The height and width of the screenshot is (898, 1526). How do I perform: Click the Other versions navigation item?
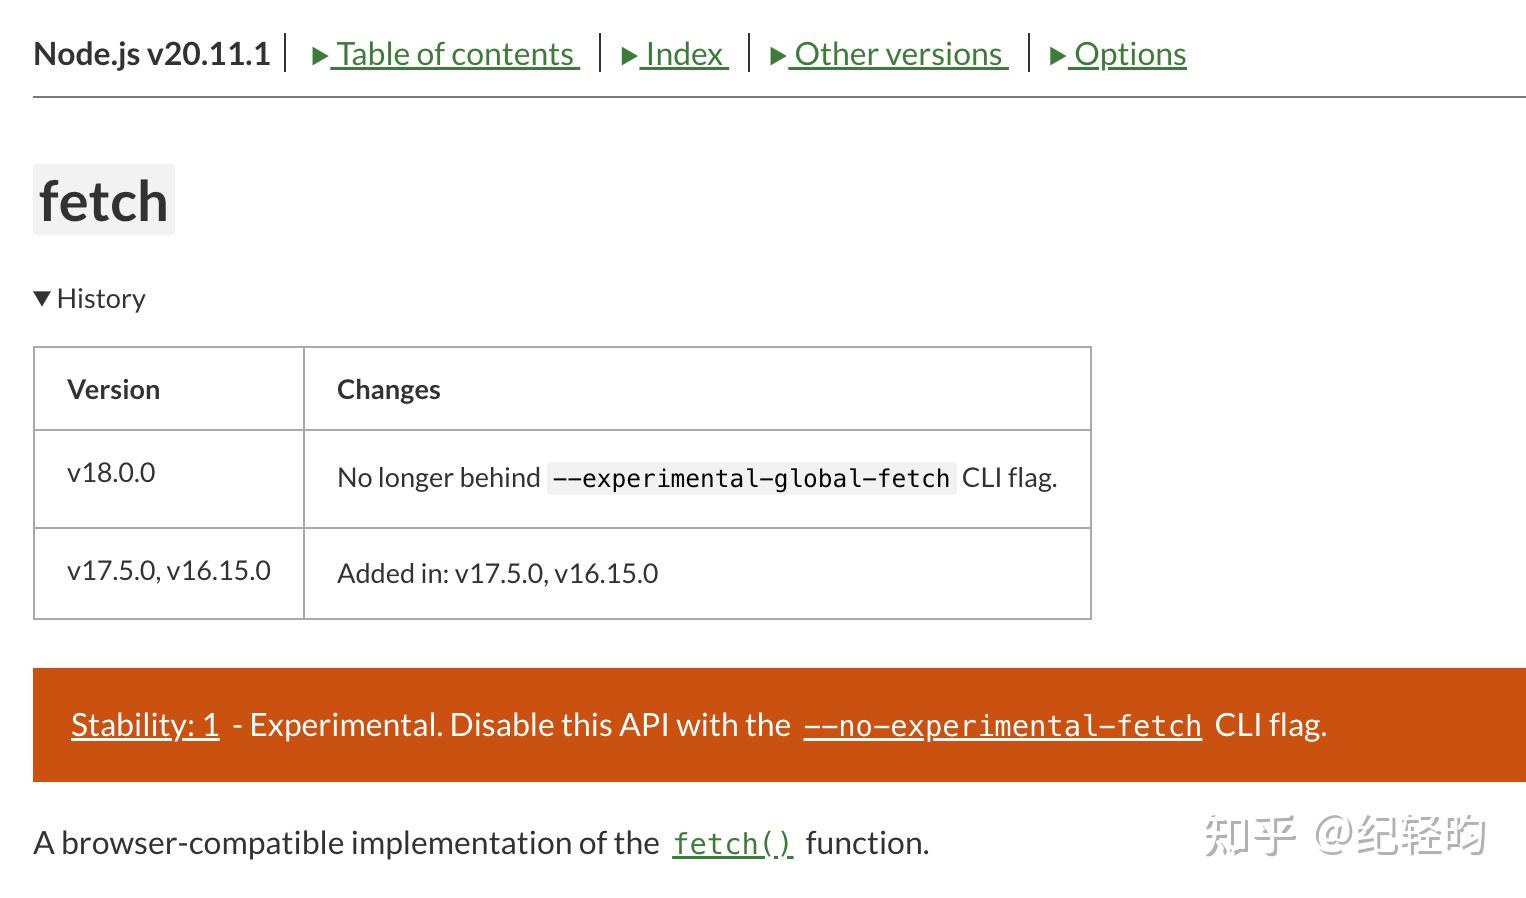click(897, 54)
